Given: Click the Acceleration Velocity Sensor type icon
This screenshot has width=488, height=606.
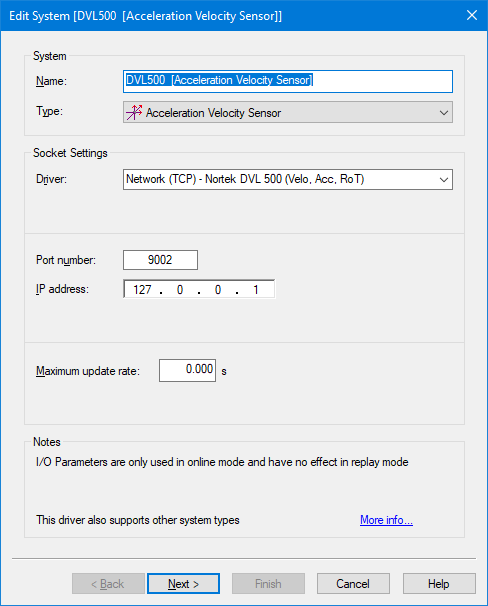Looking at the screenshot, I should pyautogui.click(x=134, y=112).
